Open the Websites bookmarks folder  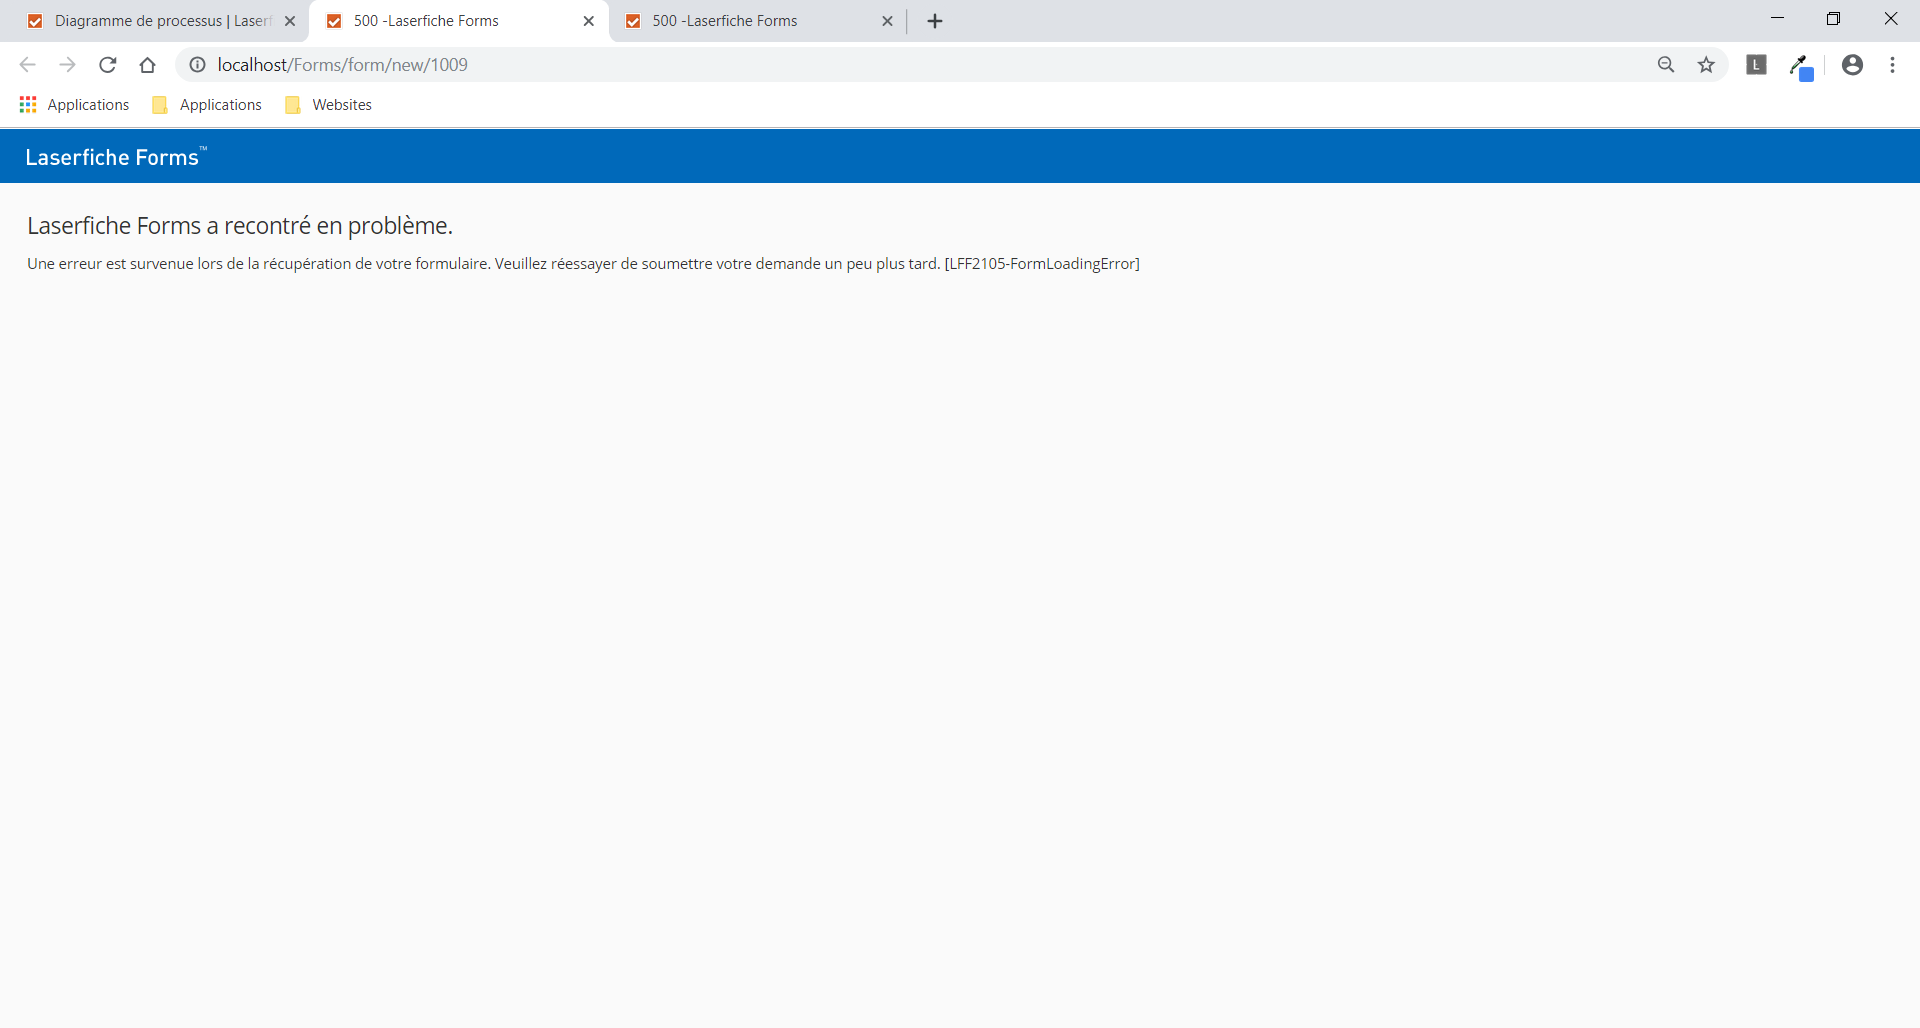coord(328,105)
